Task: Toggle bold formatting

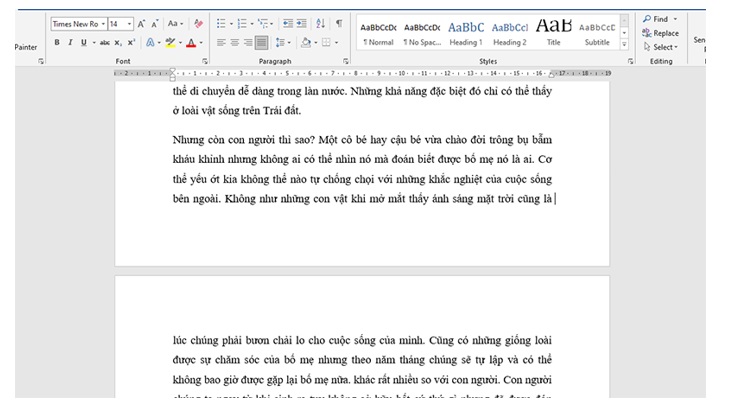Action: coord(57,43)
